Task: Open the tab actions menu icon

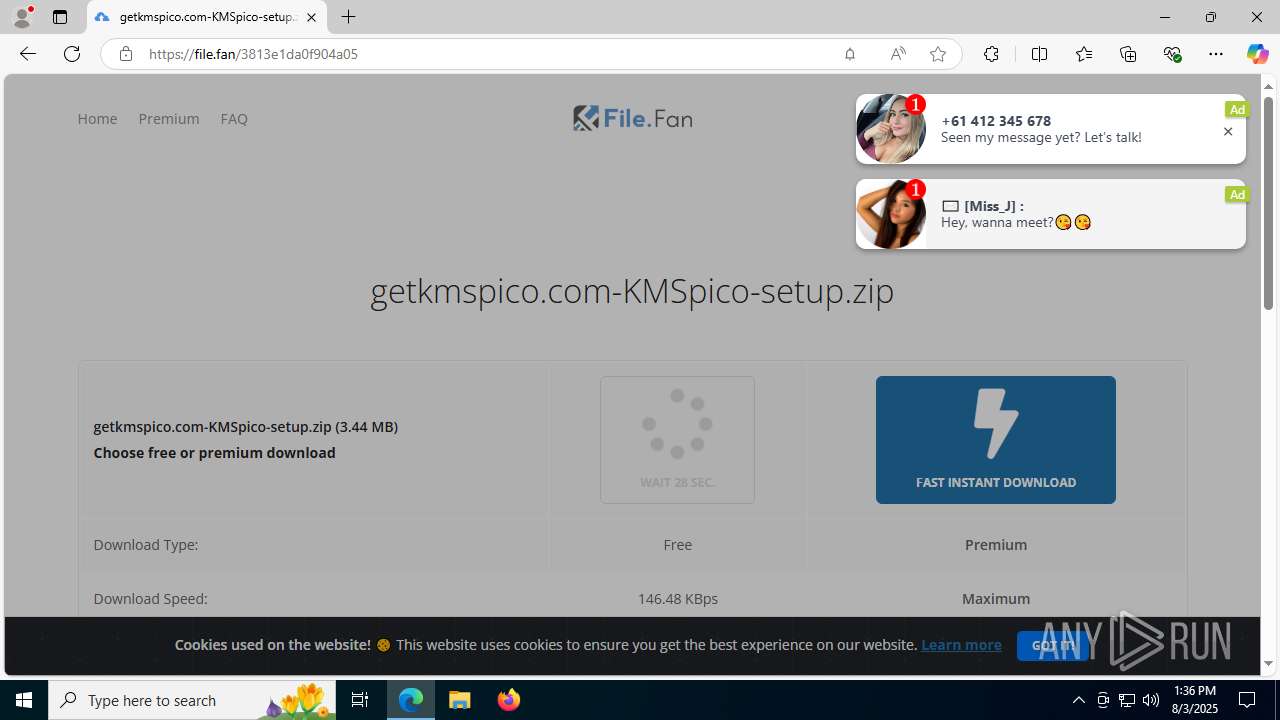Action: tap(60, 17)
